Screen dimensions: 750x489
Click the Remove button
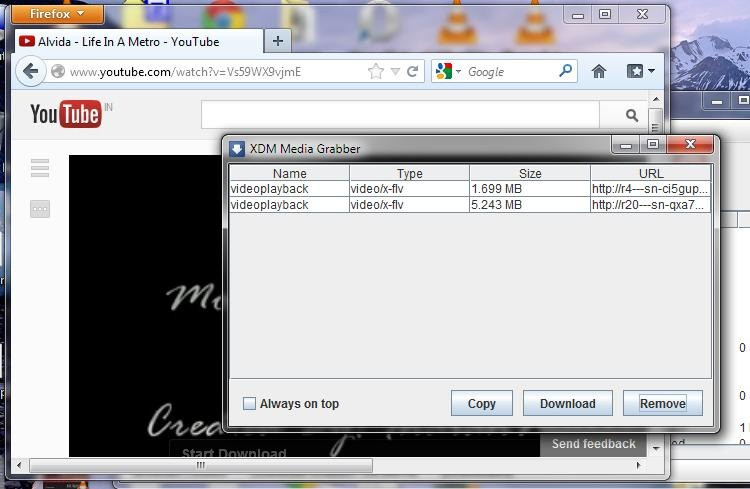click(663, 403)
